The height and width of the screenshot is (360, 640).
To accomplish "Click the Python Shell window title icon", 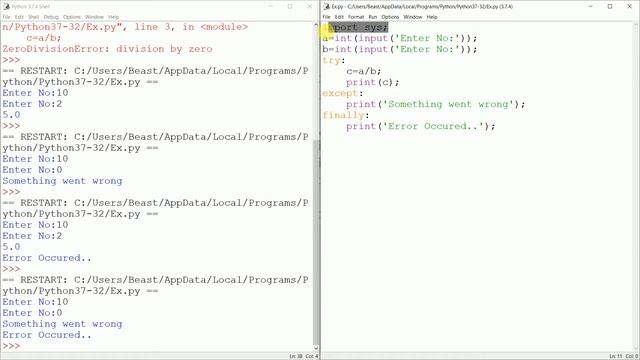I will 6,7.
